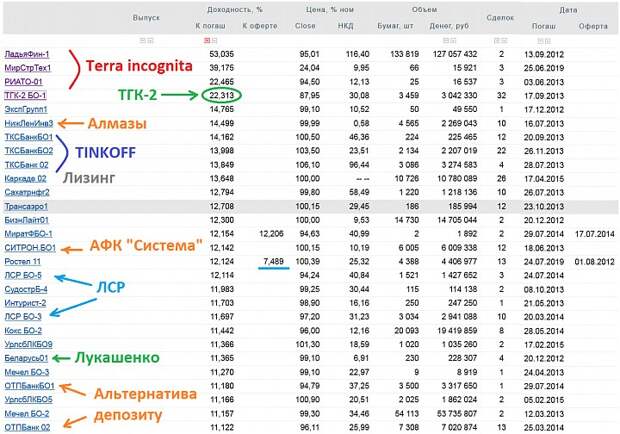The width and height of the screenshot is (620, 434).
Task: Click the Выпуск column header
Action: 146,18
